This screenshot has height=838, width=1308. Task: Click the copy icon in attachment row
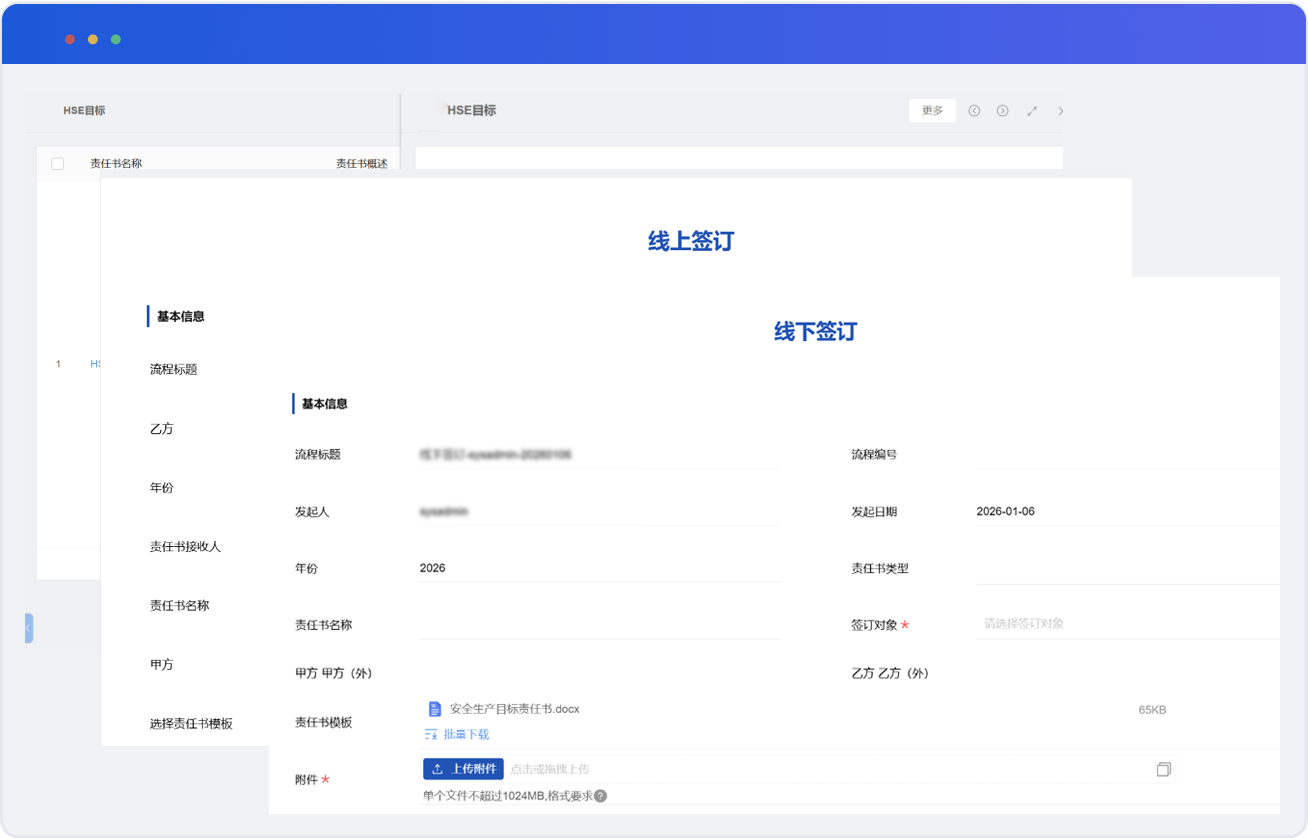(1163, 769)
